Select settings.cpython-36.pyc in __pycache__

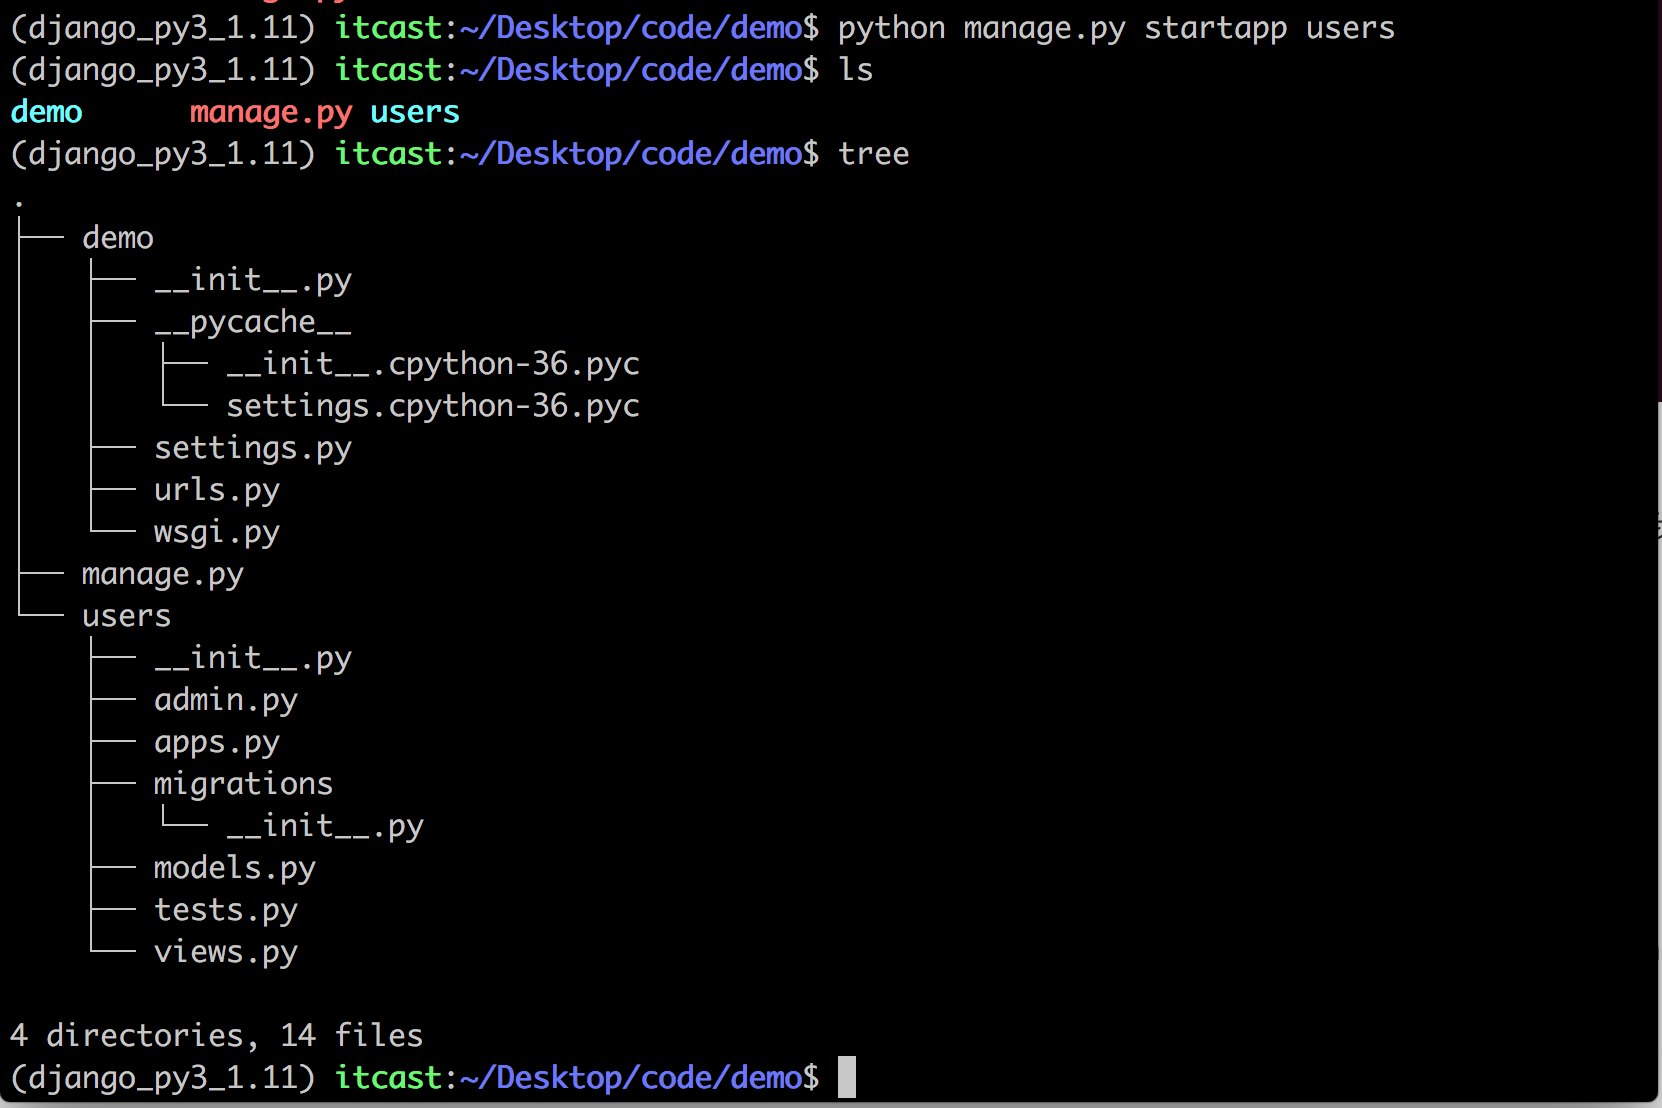coord(433,406)
